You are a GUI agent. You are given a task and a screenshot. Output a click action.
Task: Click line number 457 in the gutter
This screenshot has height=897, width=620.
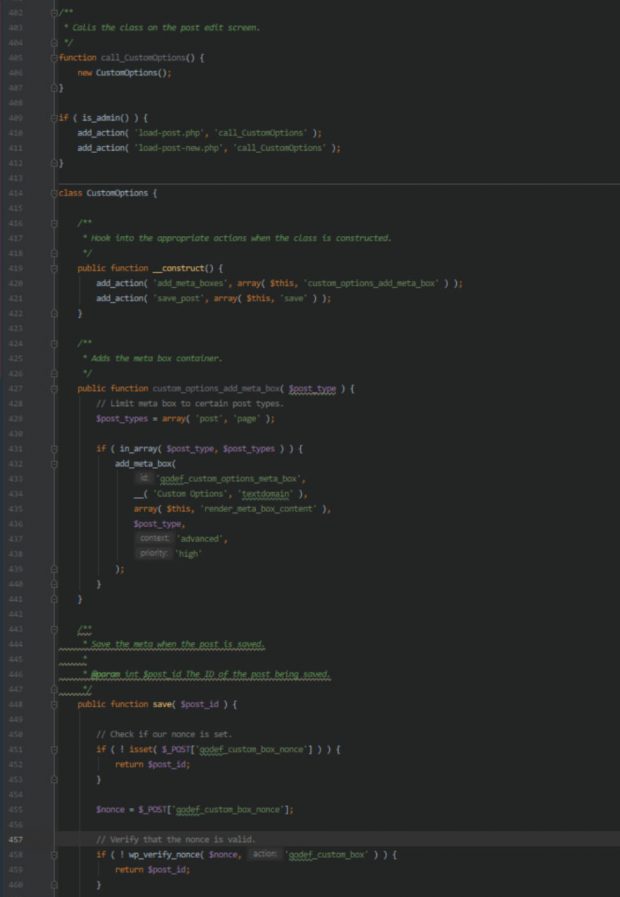pos(15,839)
